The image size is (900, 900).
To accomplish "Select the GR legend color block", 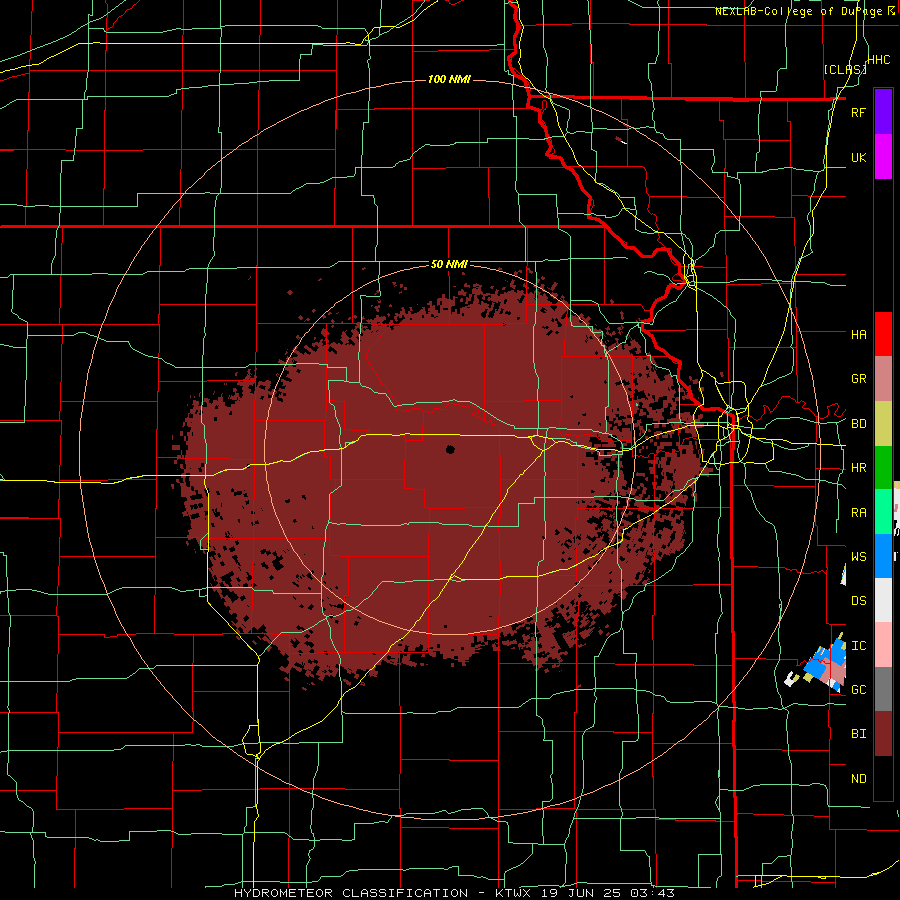I will 883,379.
